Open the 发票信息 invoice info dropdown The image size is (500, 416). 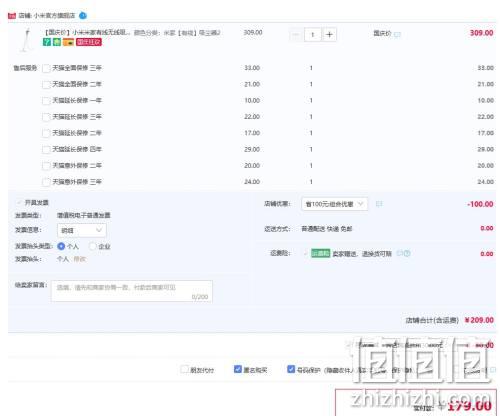point(82,230)
